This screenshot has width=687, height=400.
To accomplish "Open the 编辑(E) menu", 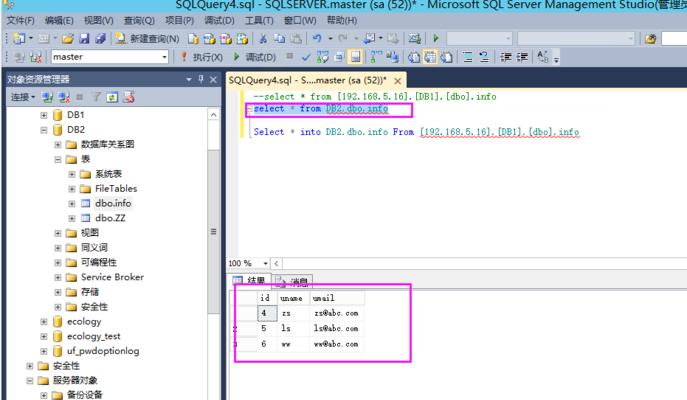I will [x=59, y=21].
